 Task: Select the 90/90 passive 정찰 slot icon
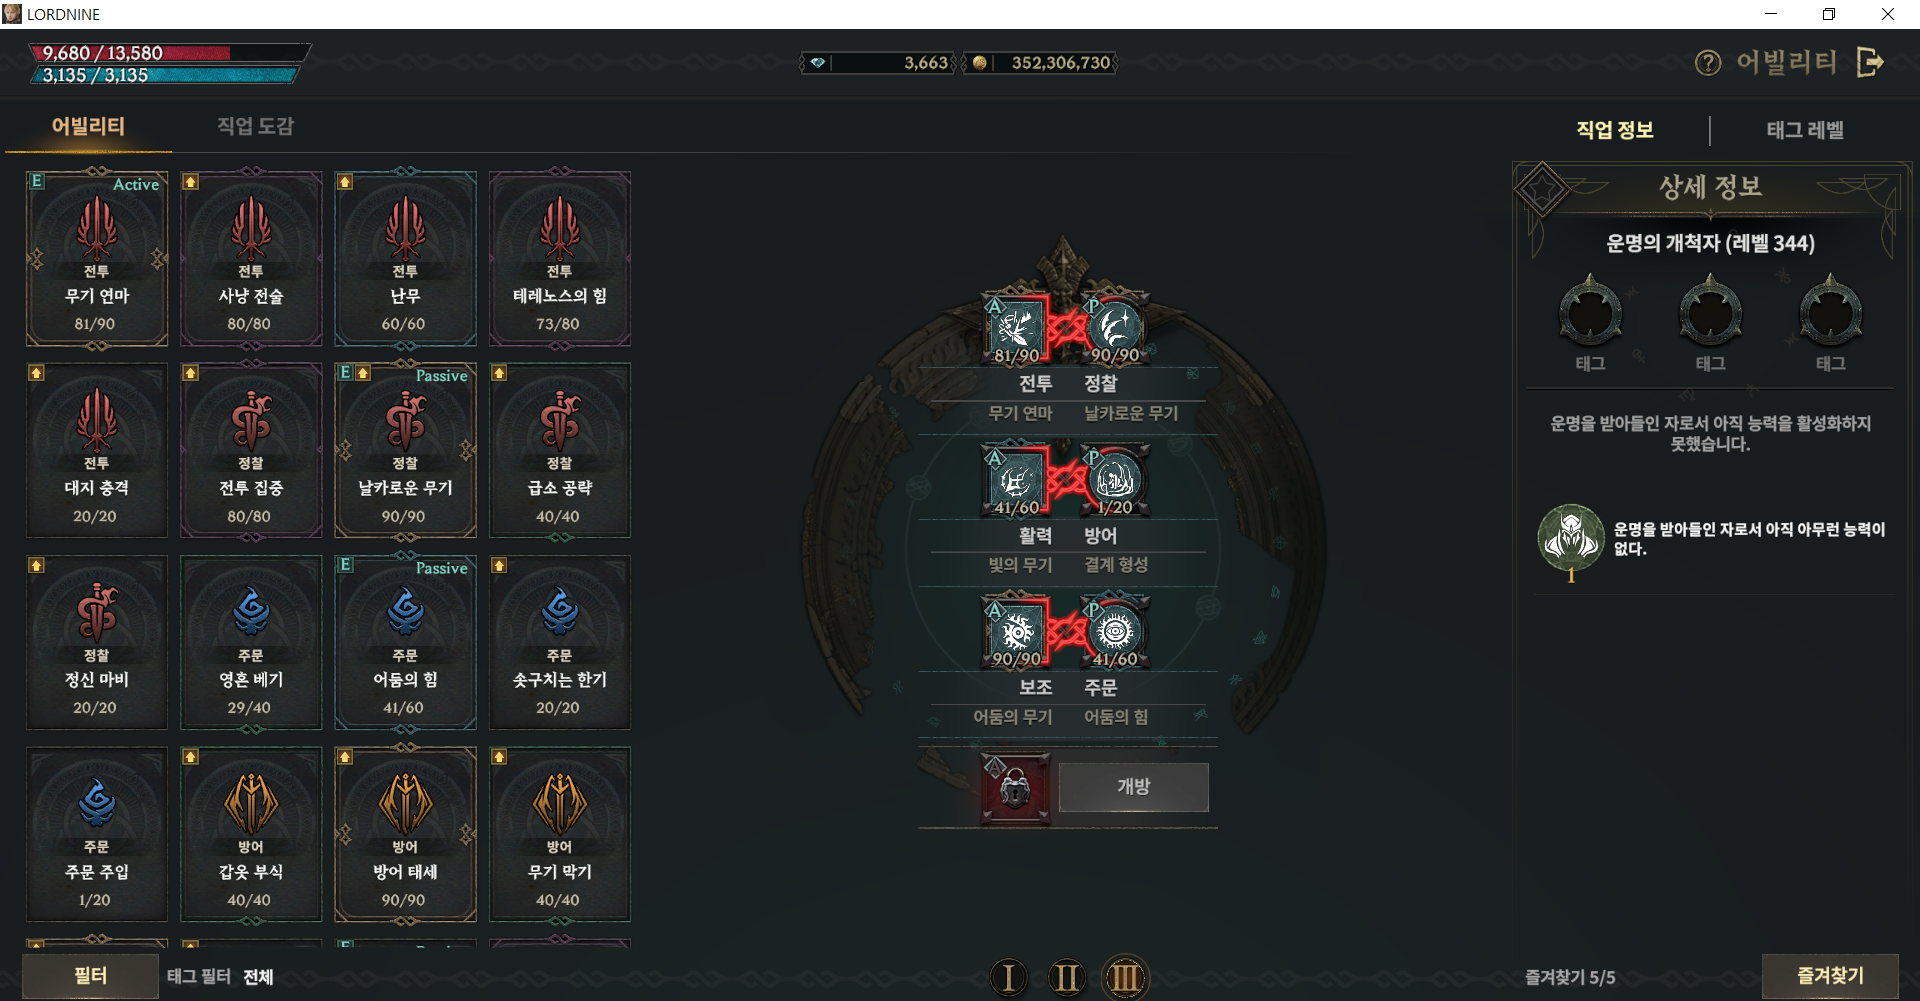click(1115, 328)
